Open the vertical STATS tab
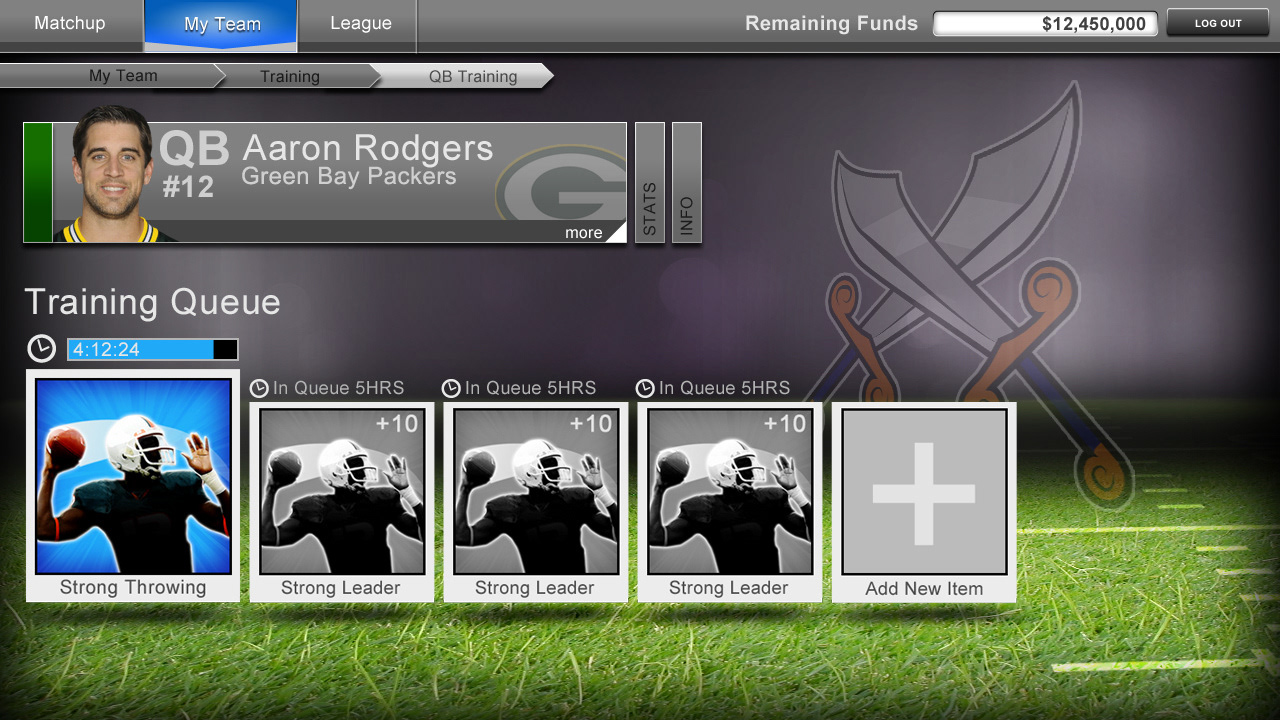 (x=650, y=182)
